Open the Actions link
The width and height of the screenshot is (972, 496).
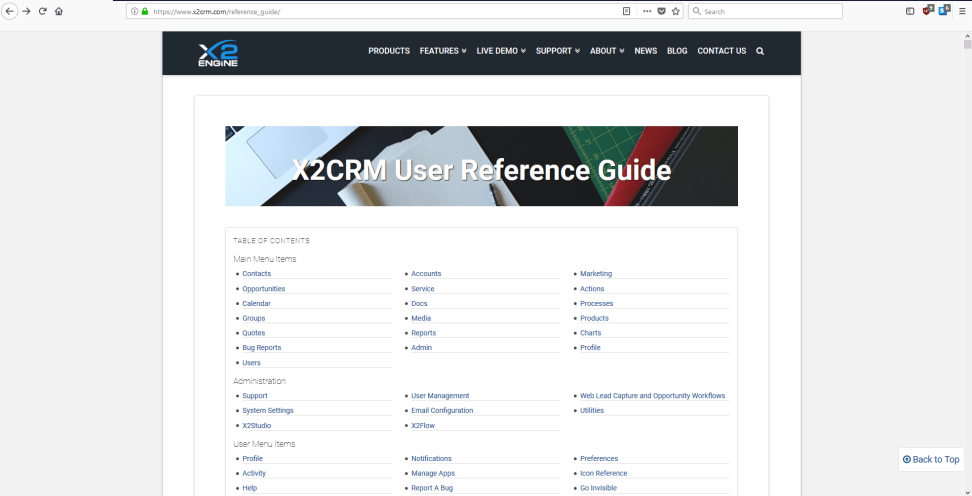pyautogui.click(x=592, y=289)
